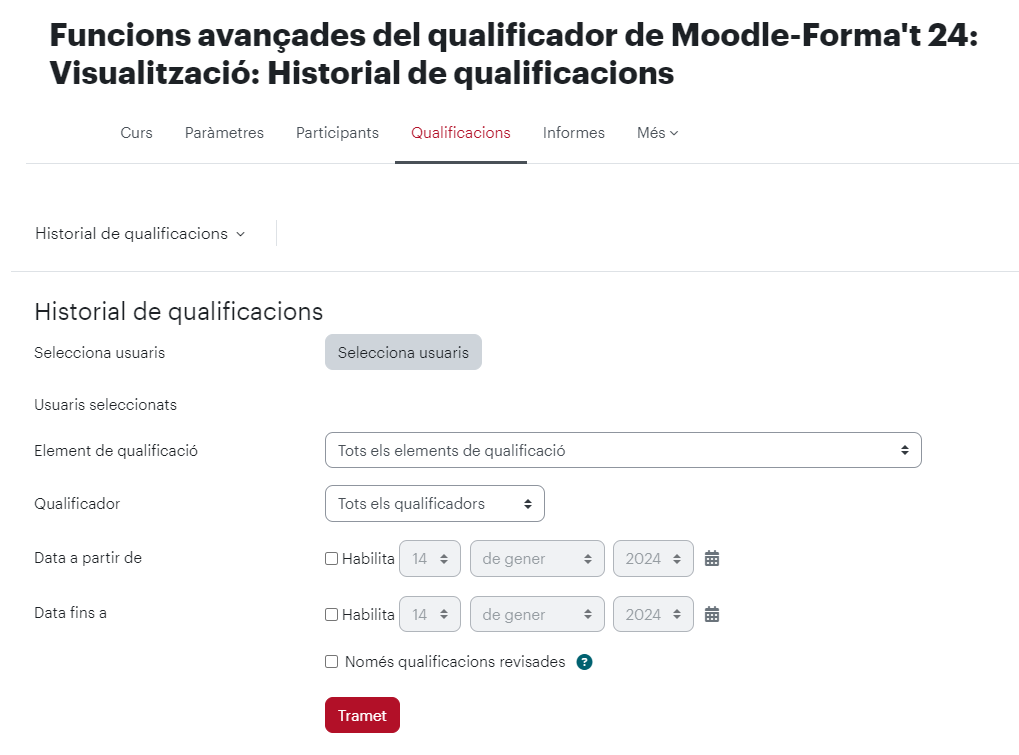
Task: Switch to the Participants tab
Action: [337, 133]
